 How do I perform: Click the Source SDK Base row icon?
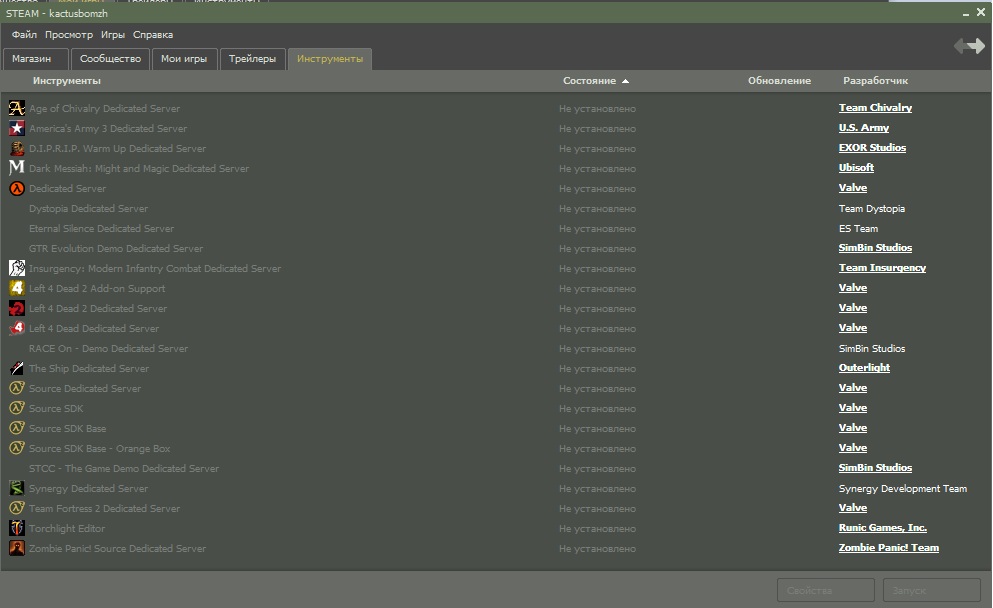[17, 429]
